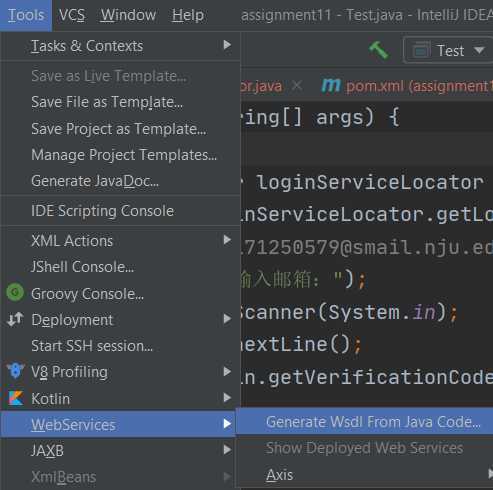Click the green Build hammer icon
Image resolution: width=493 pixels, height=490 pixels.
379,50
